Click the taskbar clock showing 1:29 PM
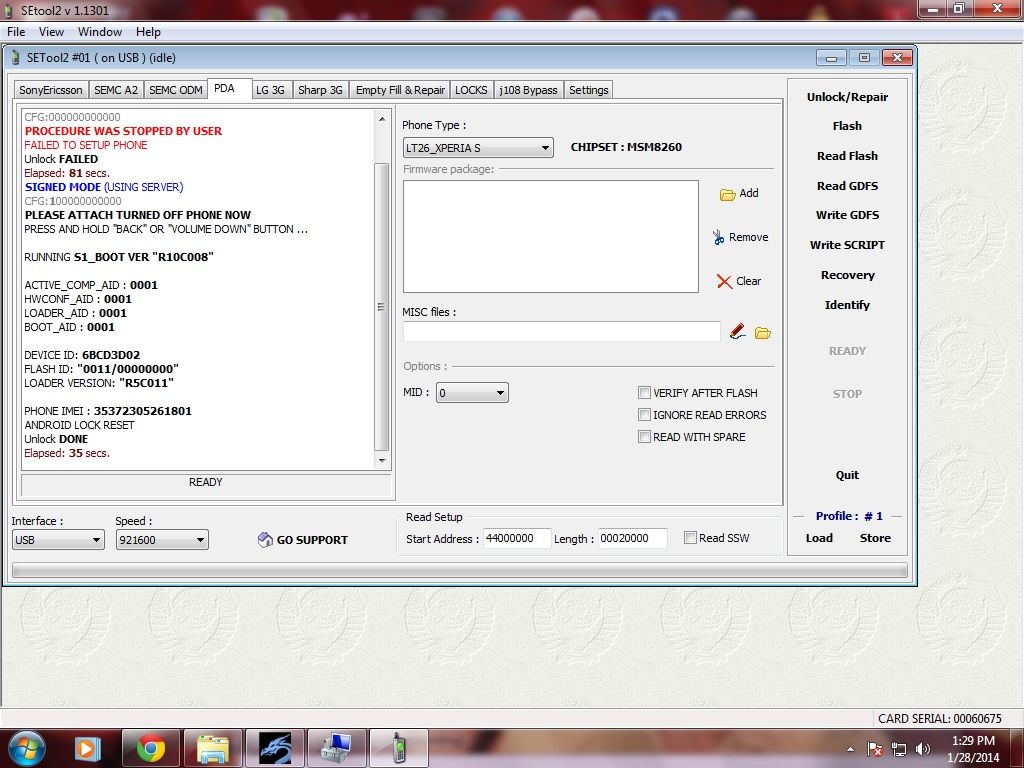The height and width of the screenshot is (768, 1024). pos(972,748)
